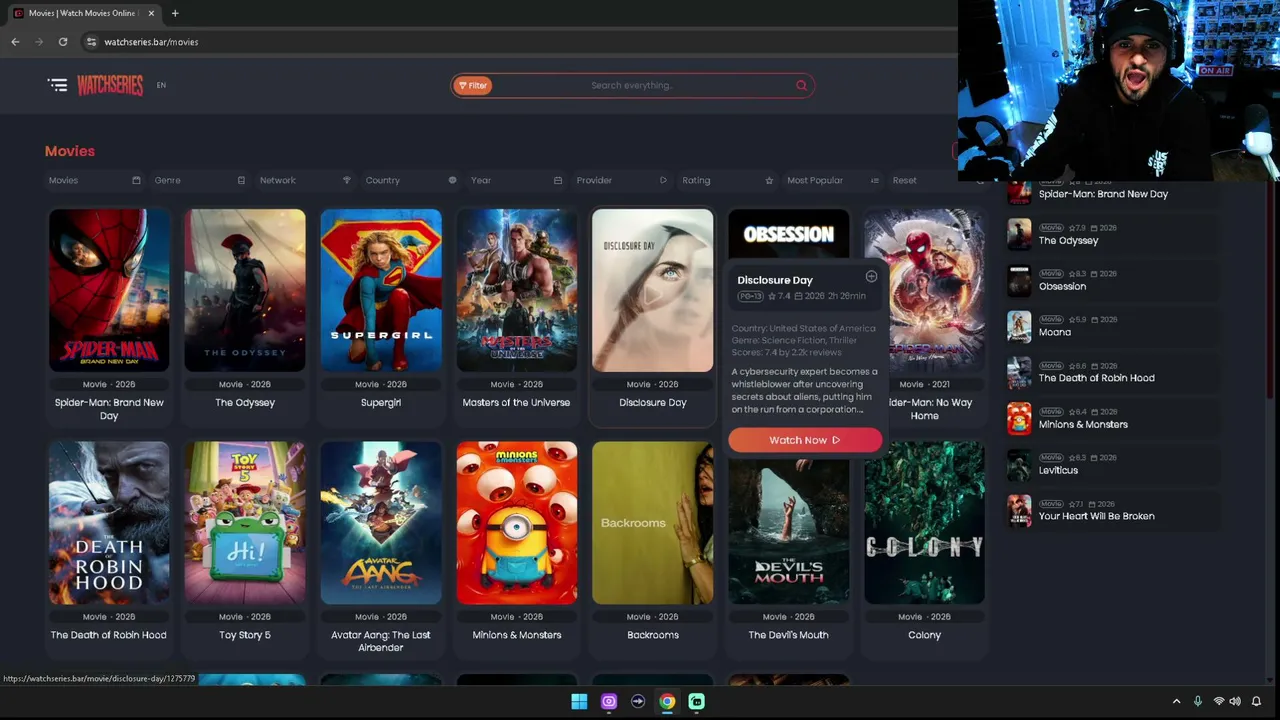Open the Minions & Monsters poster
The width and height of the screenshot is (1280, 720).
pos(517,523)
